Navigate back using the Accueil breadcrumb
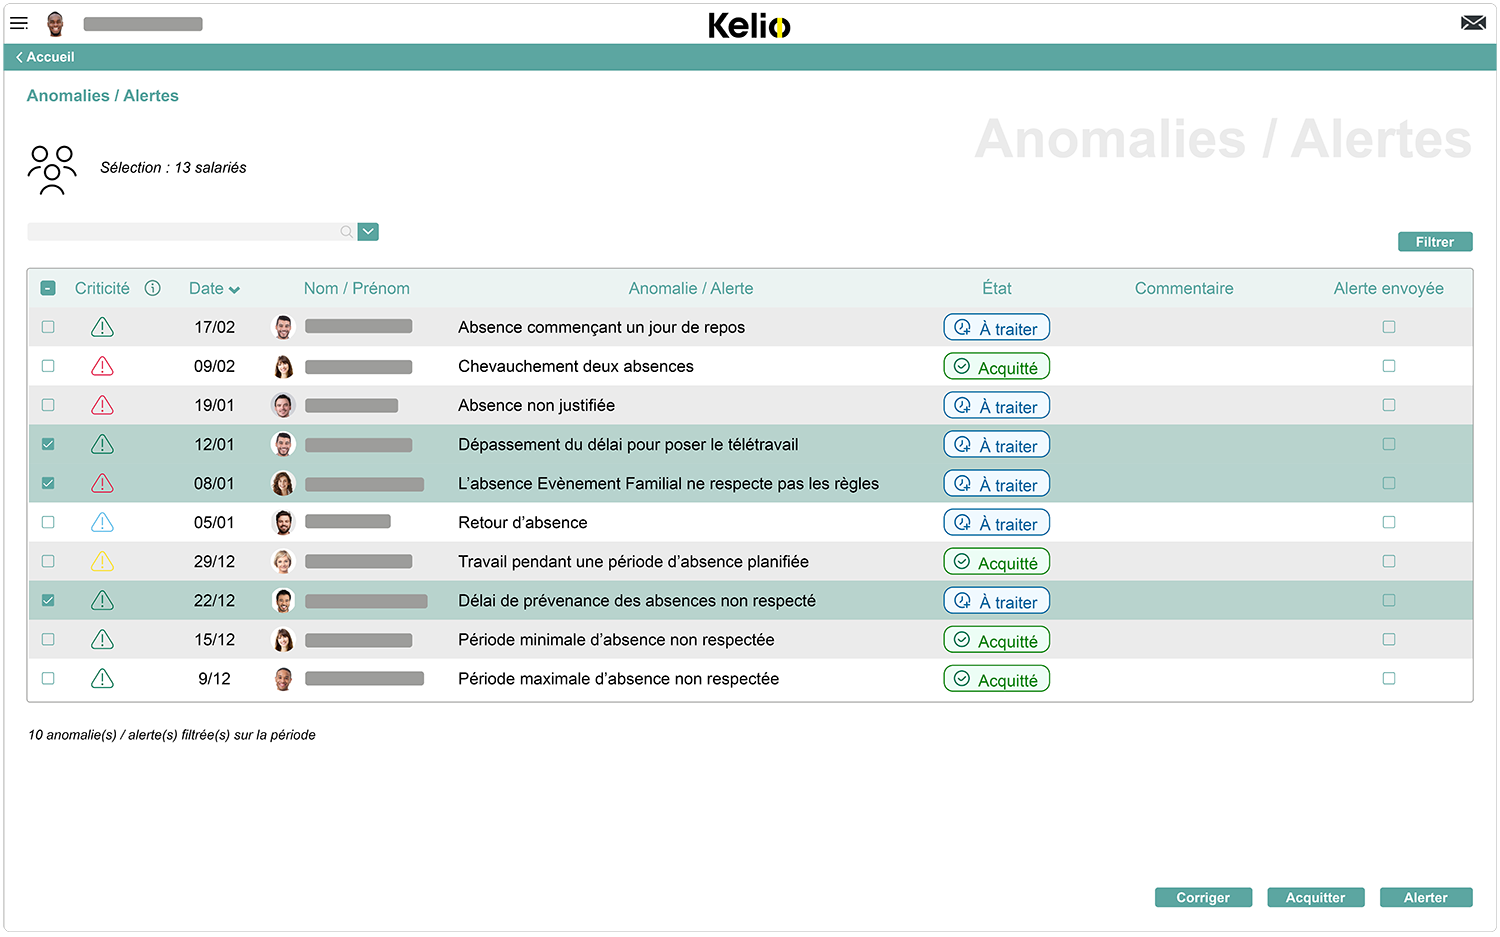This screenshot has width=1500, height=937. point(44,57)
